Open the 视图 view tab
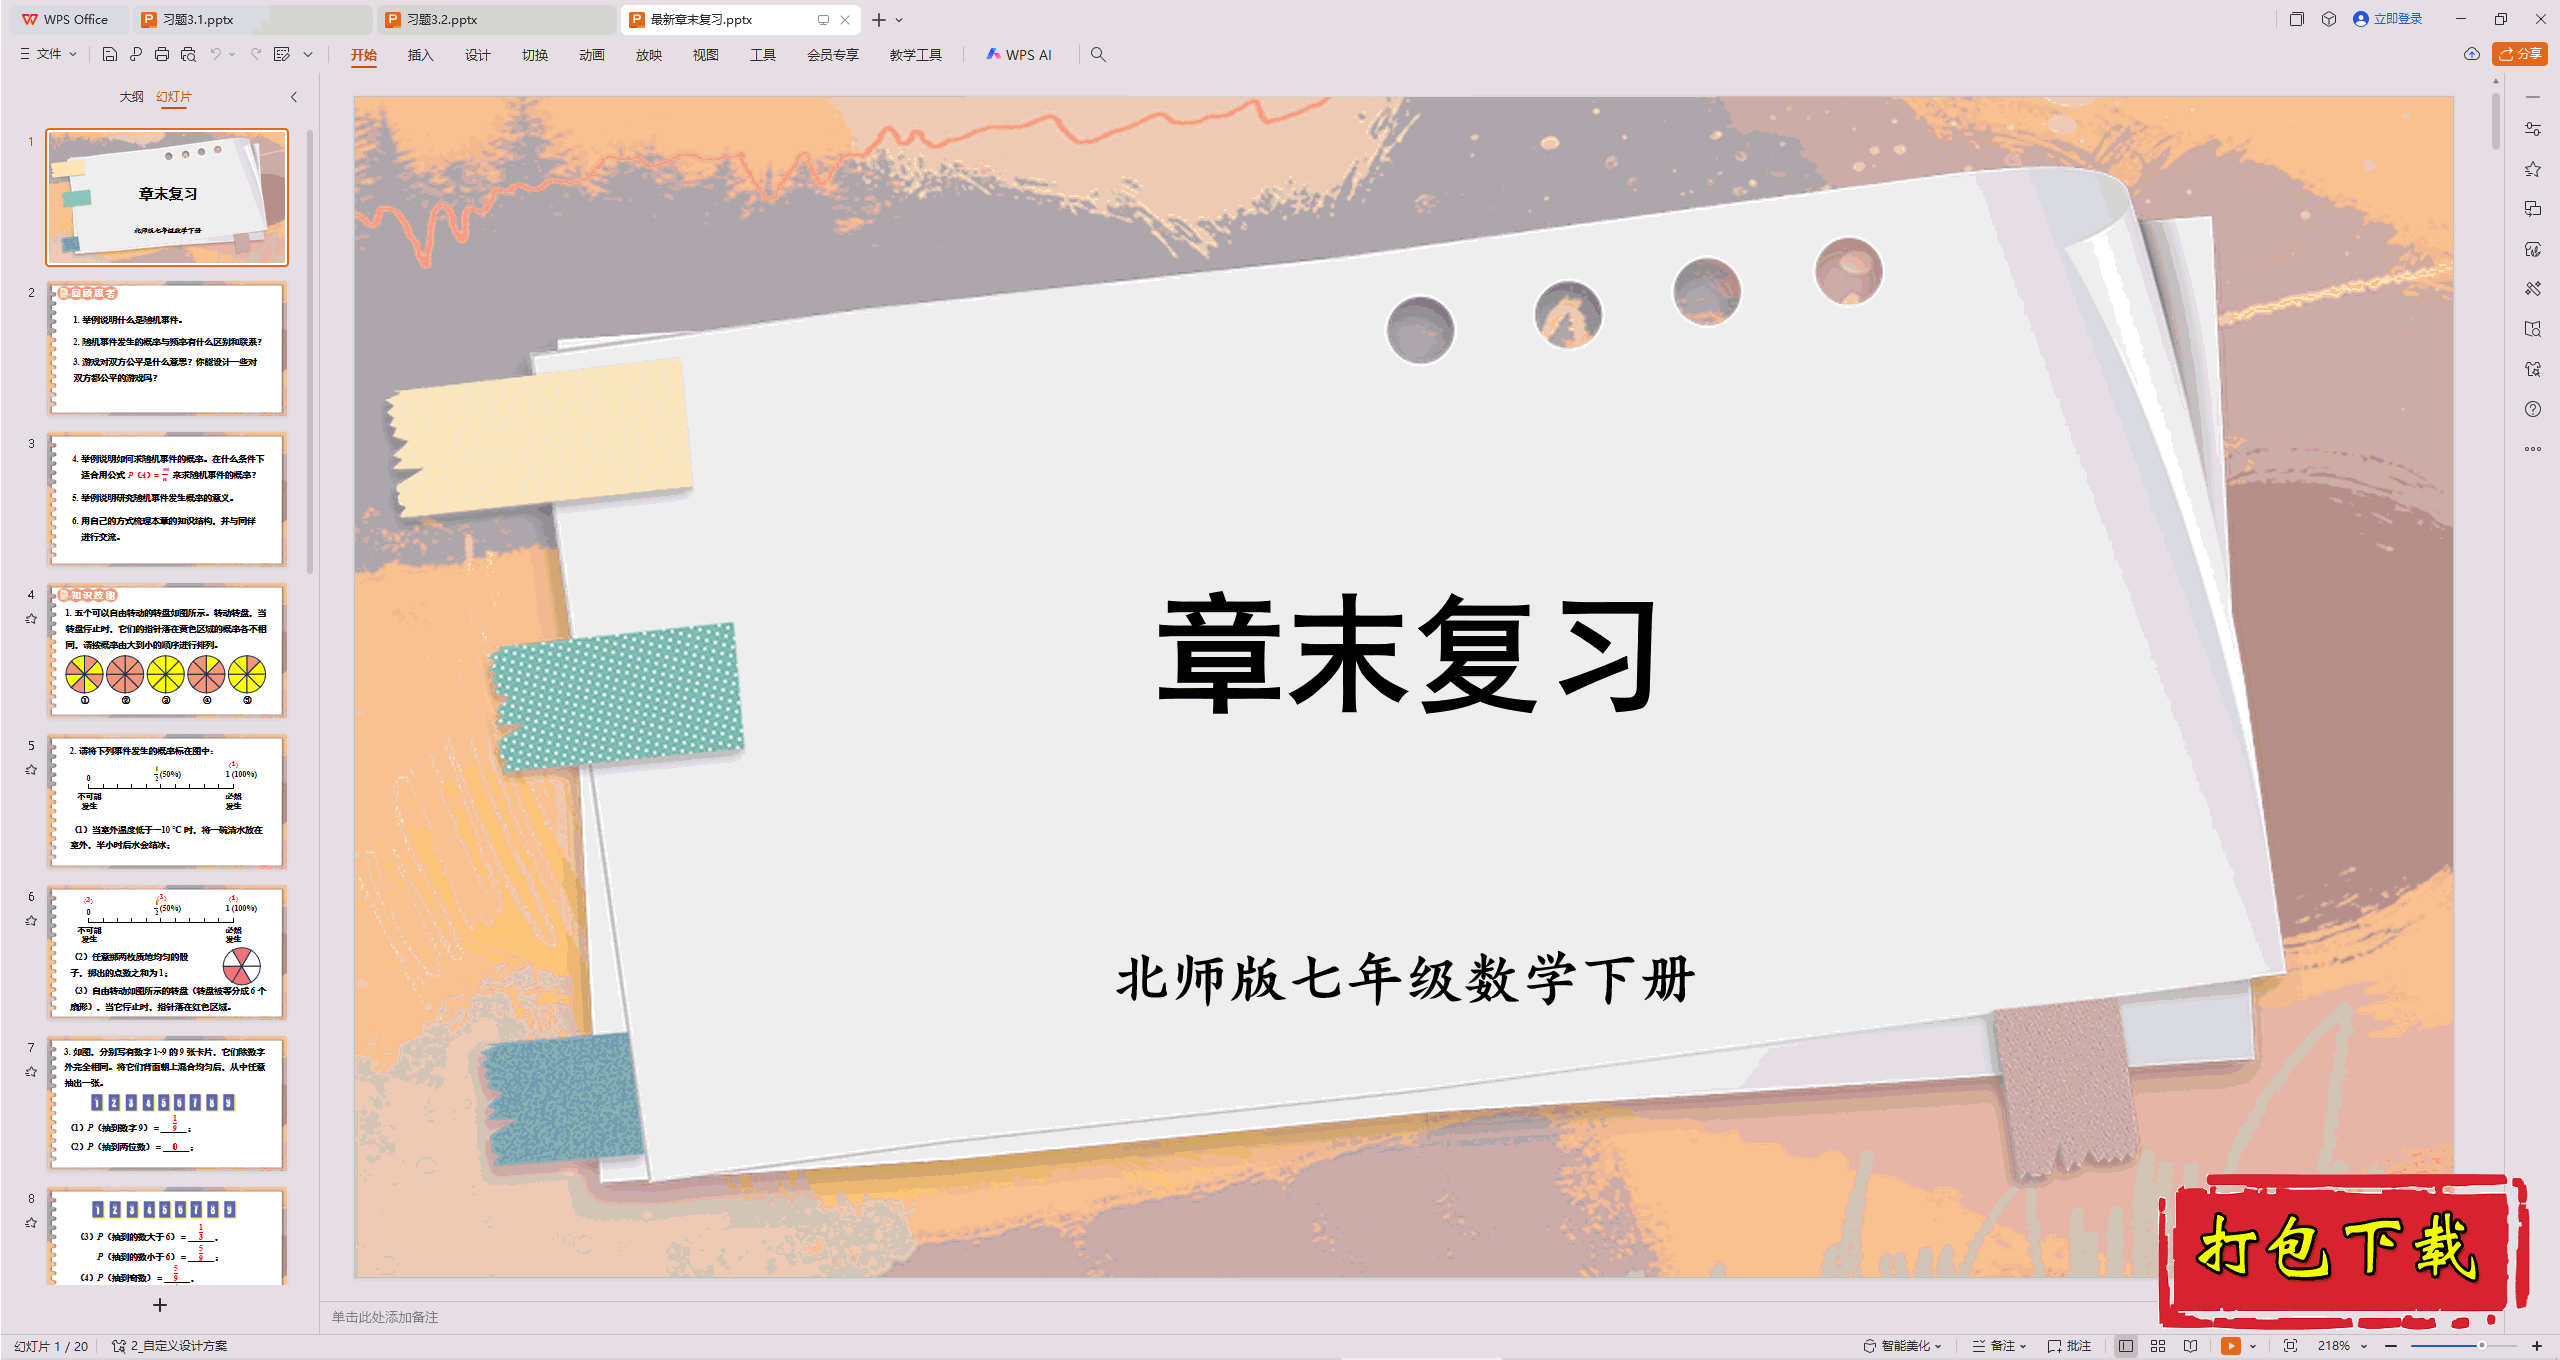The width and height of the screenshot is (2560, 1360). (x=706, y=55)
